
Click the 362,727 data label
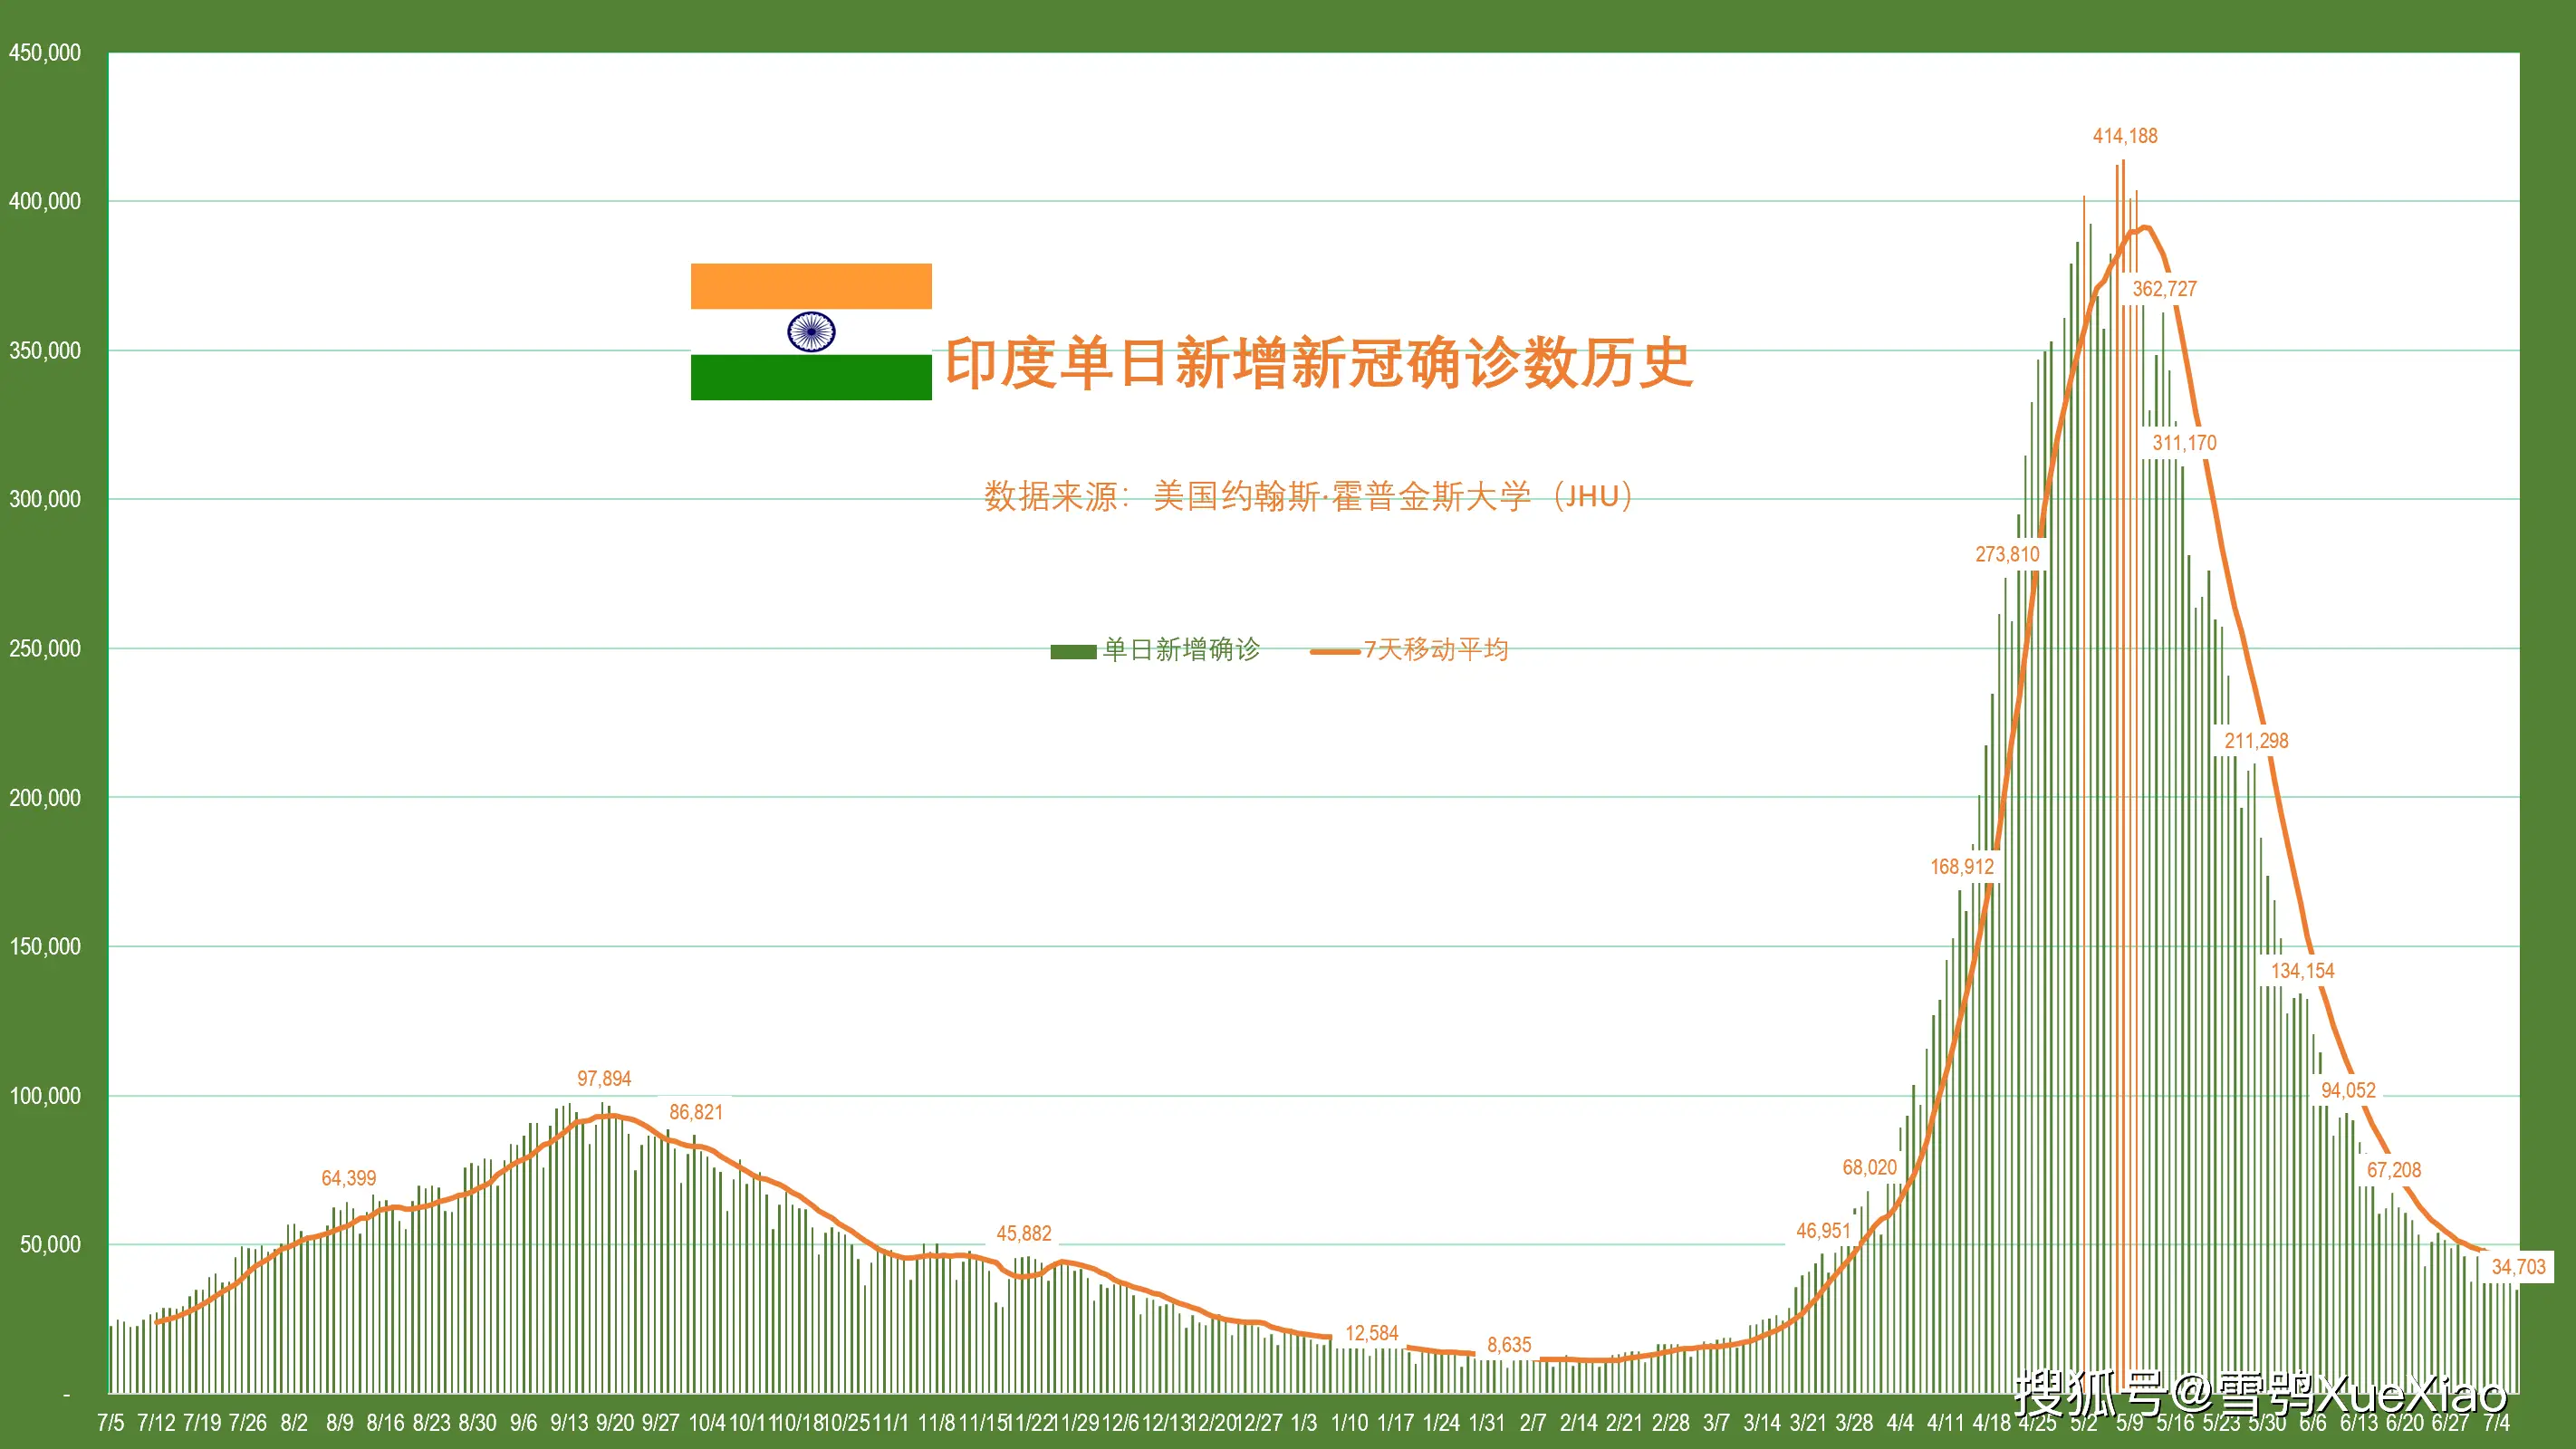pos(2164,289)
